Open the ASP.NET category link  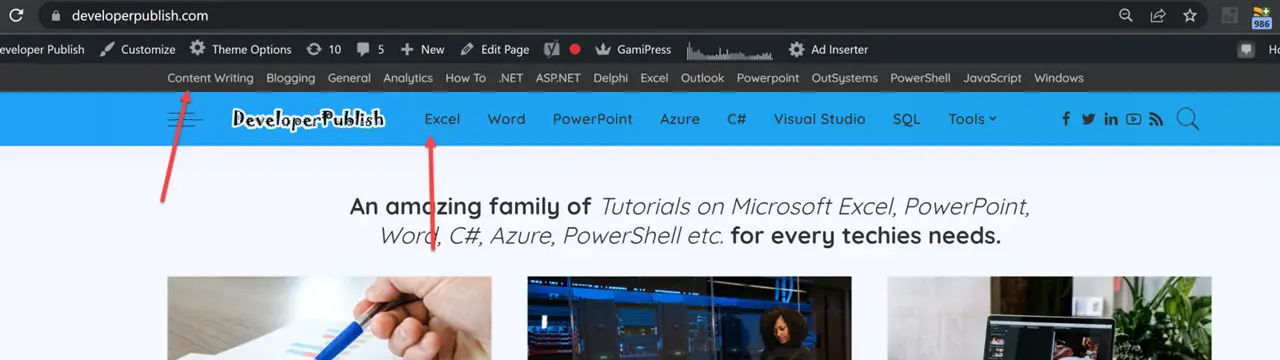click(558, 78)
